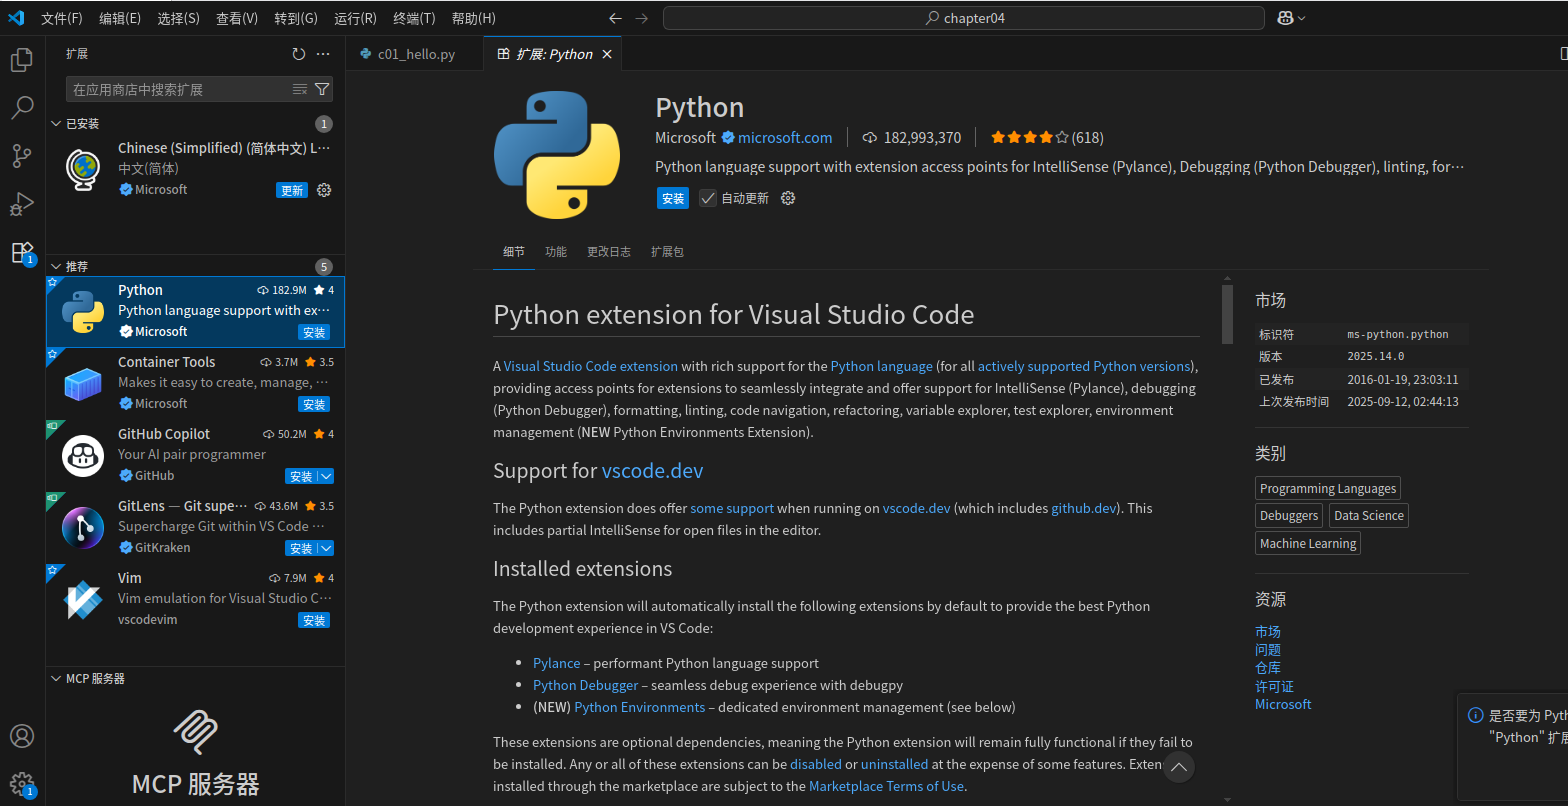Install Python from the extension detail page

click(673, 198)
